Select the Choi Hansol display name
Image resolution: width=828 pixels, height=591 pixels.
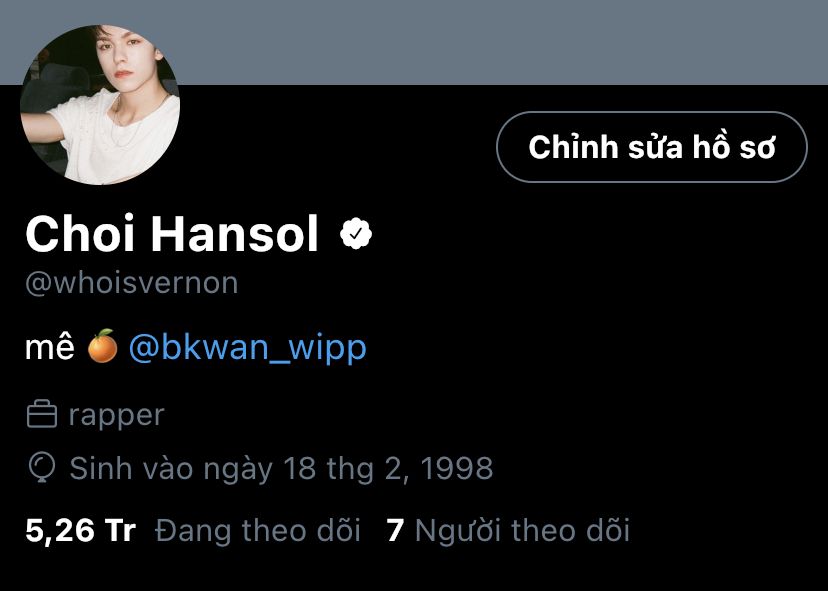(x=172, y=233)
